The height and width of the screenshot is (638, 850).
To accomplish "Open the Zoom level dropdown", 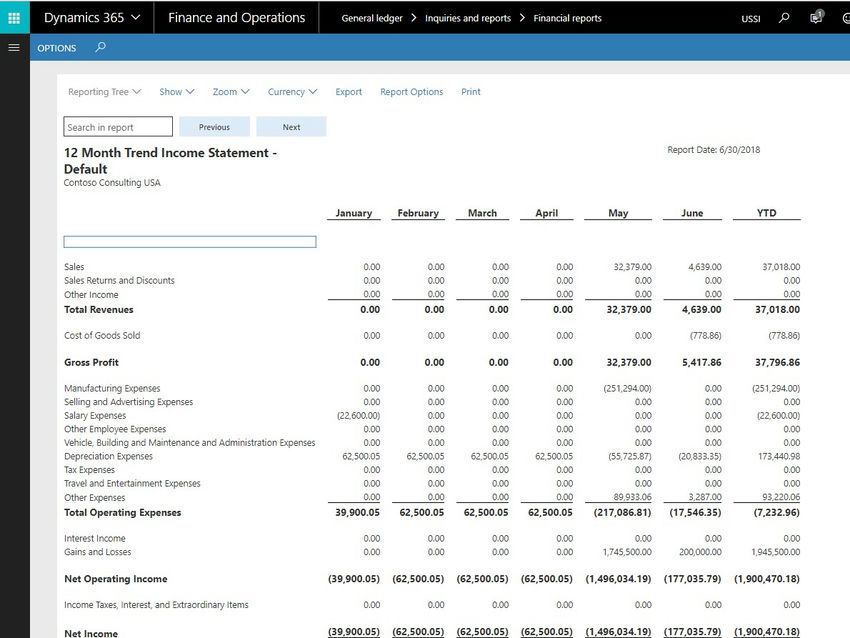I will pyautogui.click(x=230, y=91).
